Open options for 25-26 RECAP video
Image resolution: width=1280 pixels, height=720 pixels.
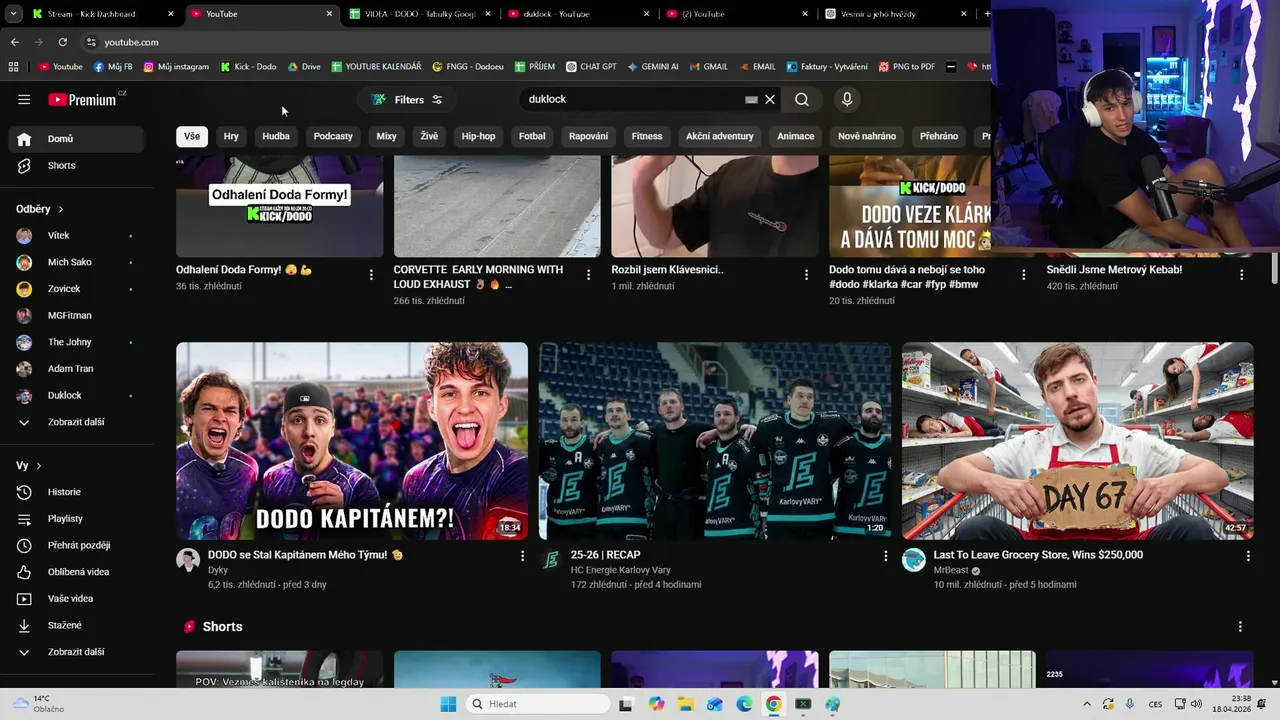coord(885,555)
